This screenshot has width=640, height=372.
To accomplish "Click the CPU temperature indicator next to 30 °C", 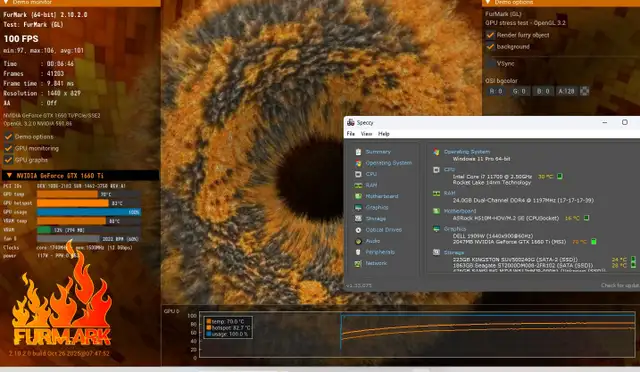I will coord(560,176).
